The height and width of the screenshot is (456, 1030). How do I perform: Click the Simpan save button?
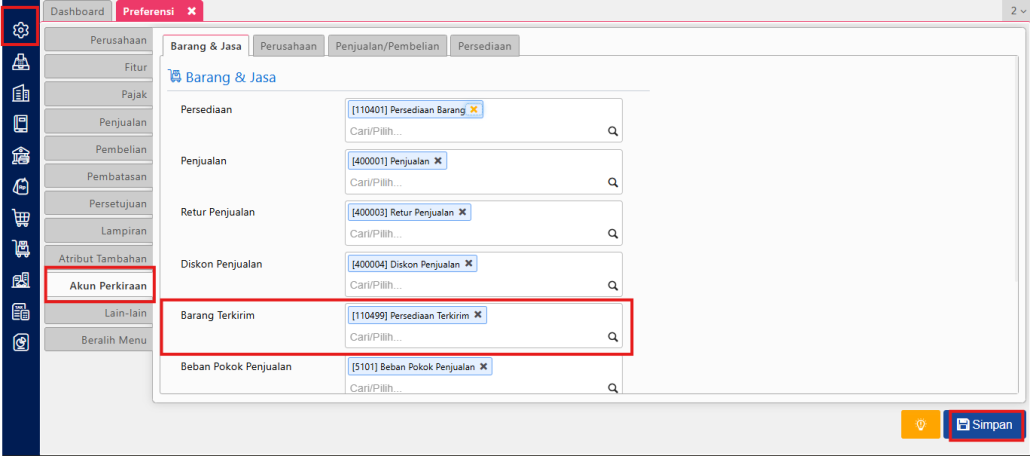coord(985,425)
